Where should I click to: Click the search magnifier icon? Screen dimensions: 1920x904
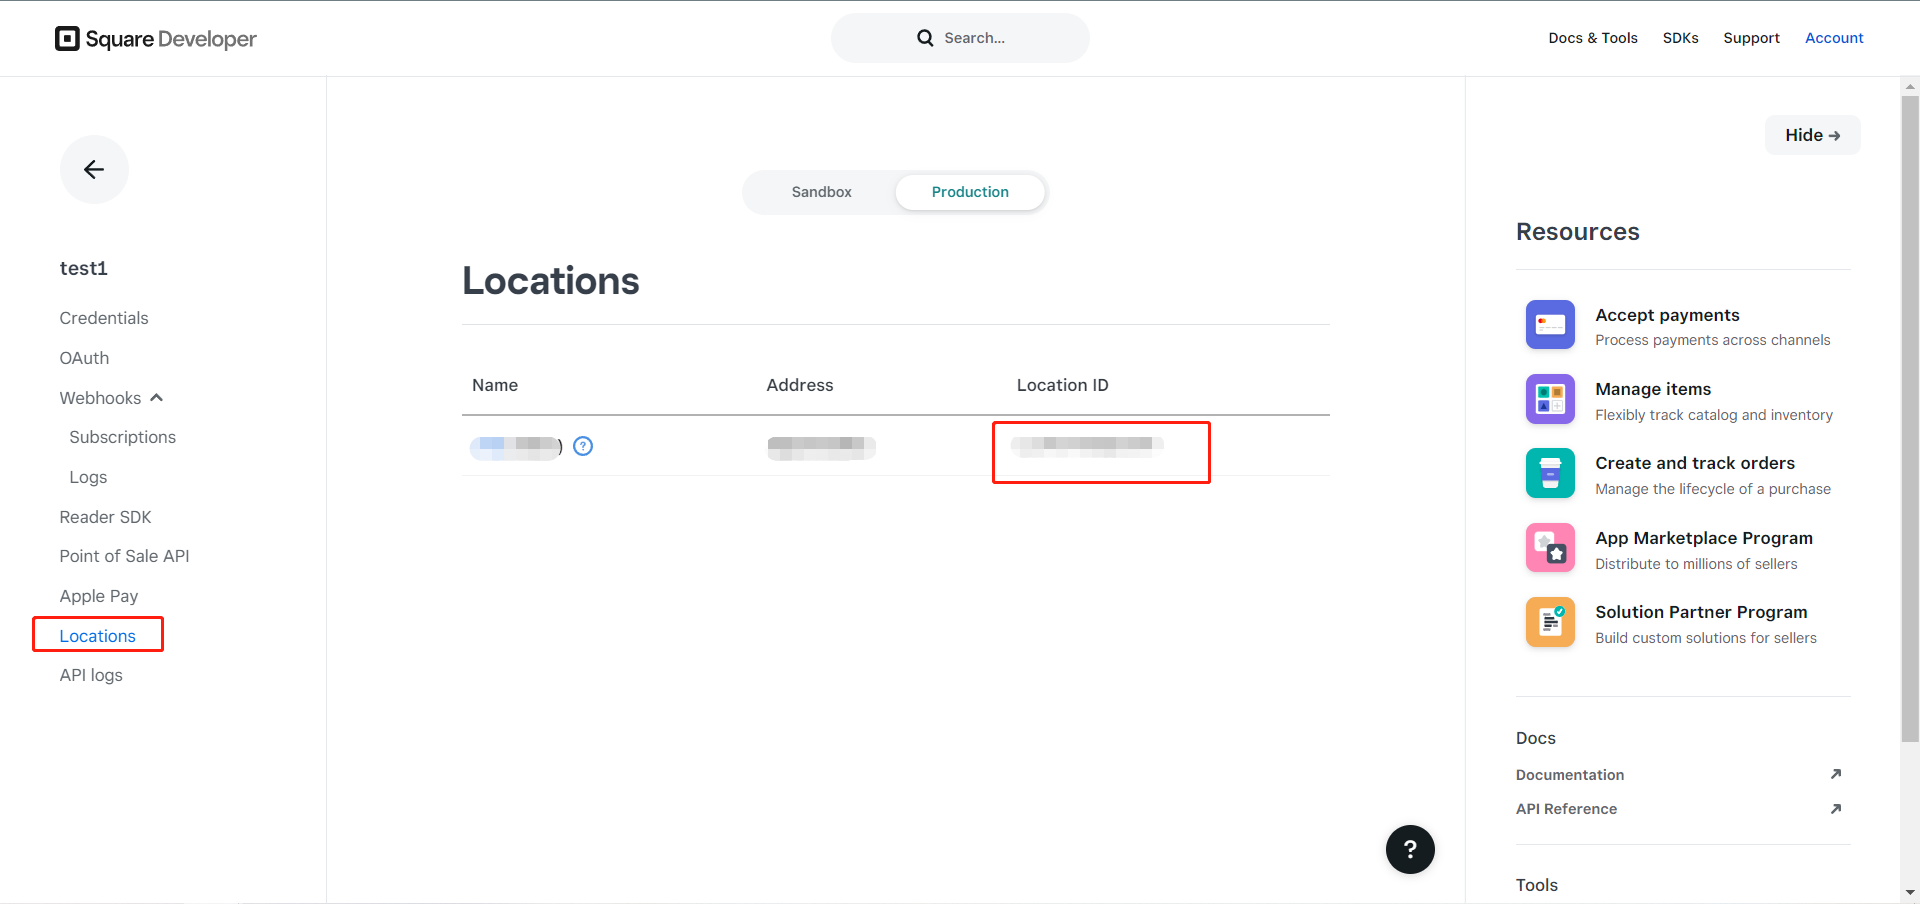pos(925,38)
